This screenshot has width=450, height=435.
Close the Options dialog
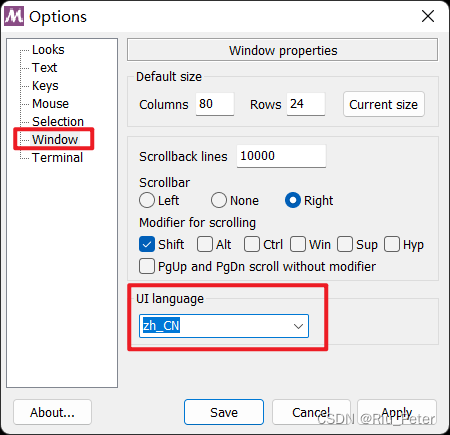428,16
